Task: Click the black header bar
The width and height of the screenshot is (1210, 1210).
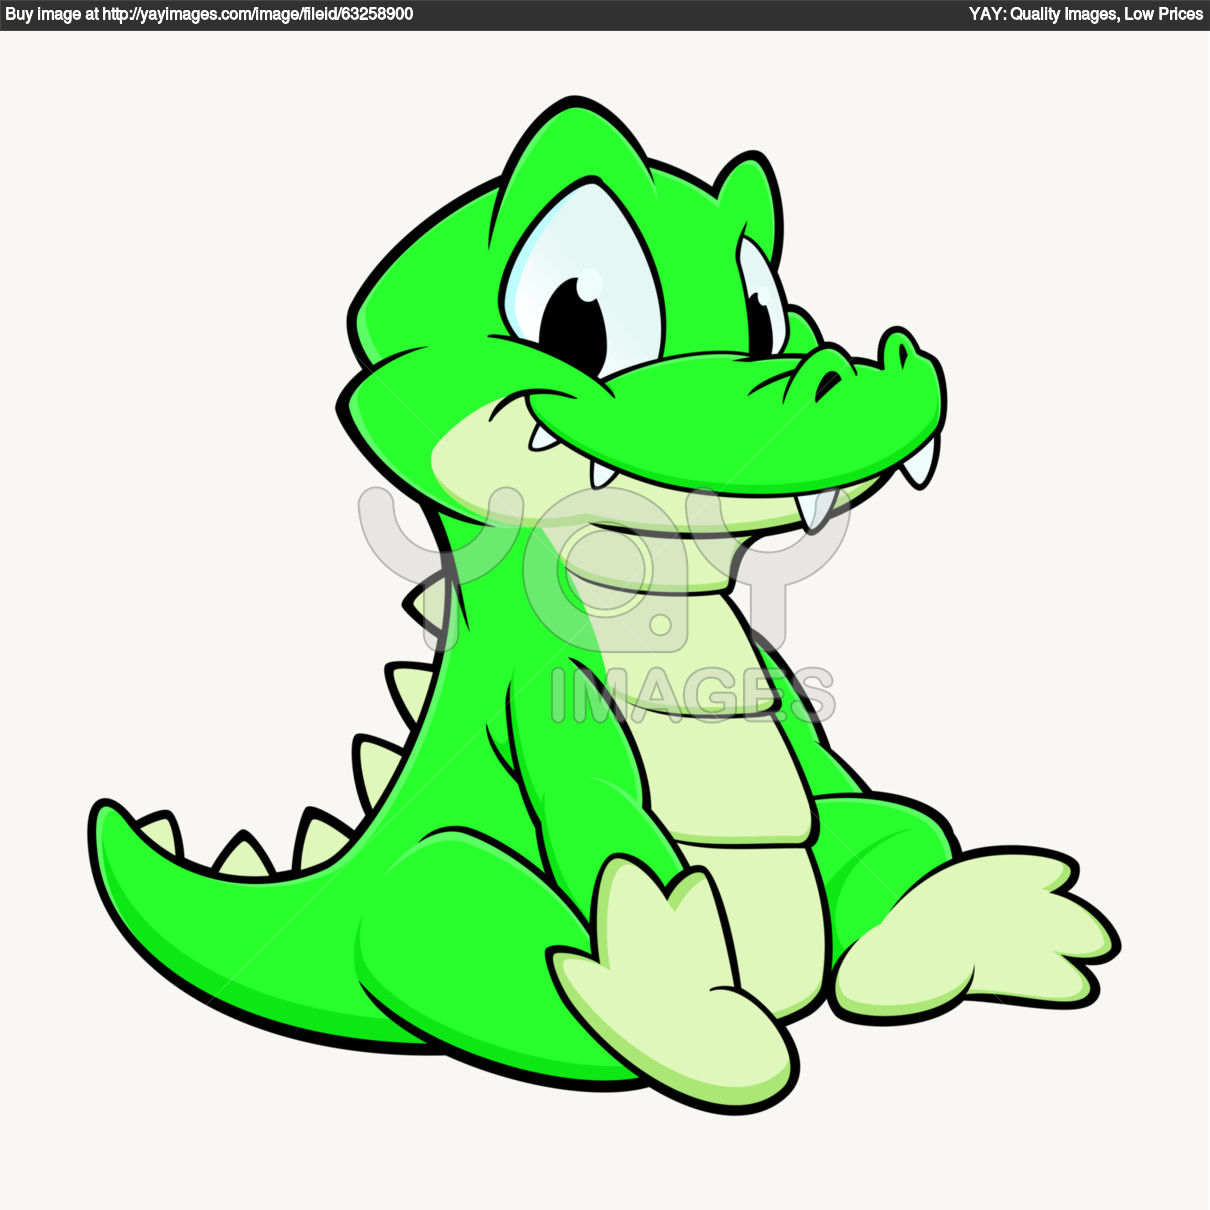Action: 605,15
